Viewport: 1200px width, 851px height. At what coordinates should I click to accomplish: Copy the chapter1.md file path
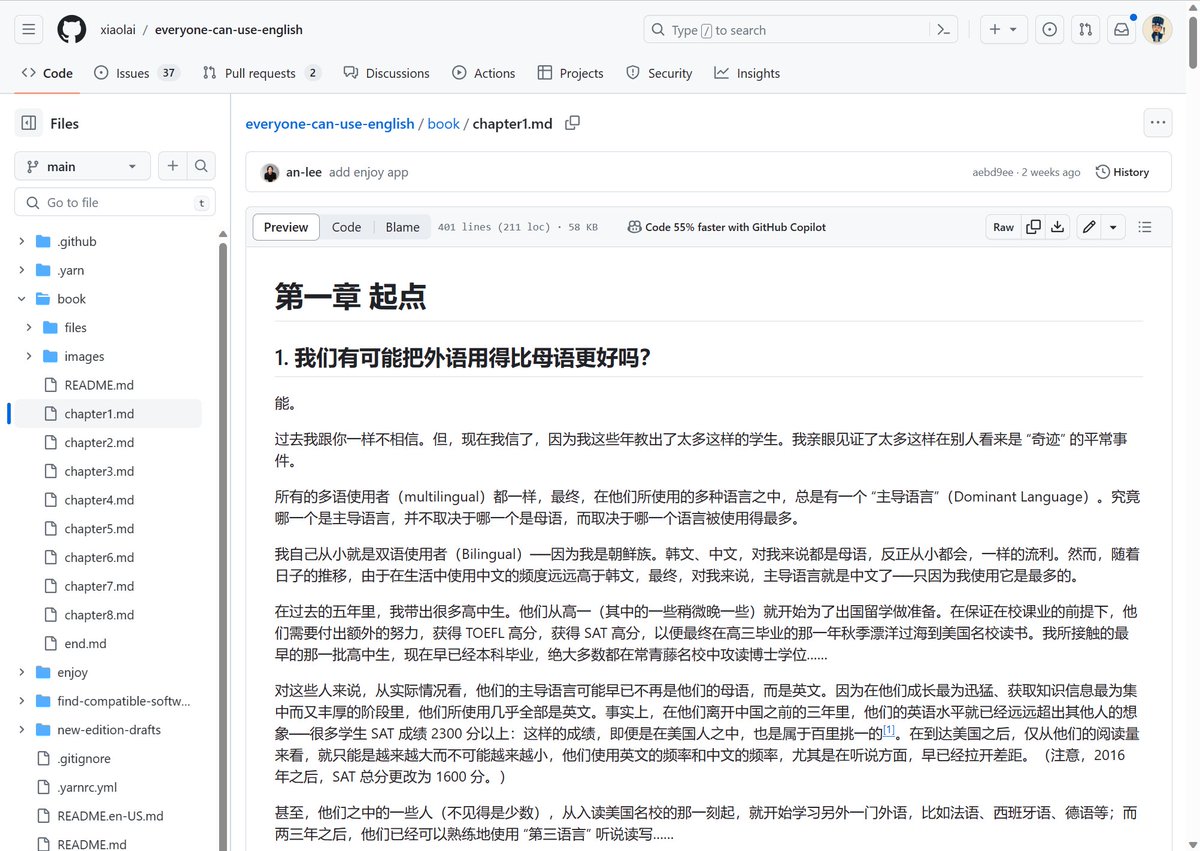click(573, 123)
